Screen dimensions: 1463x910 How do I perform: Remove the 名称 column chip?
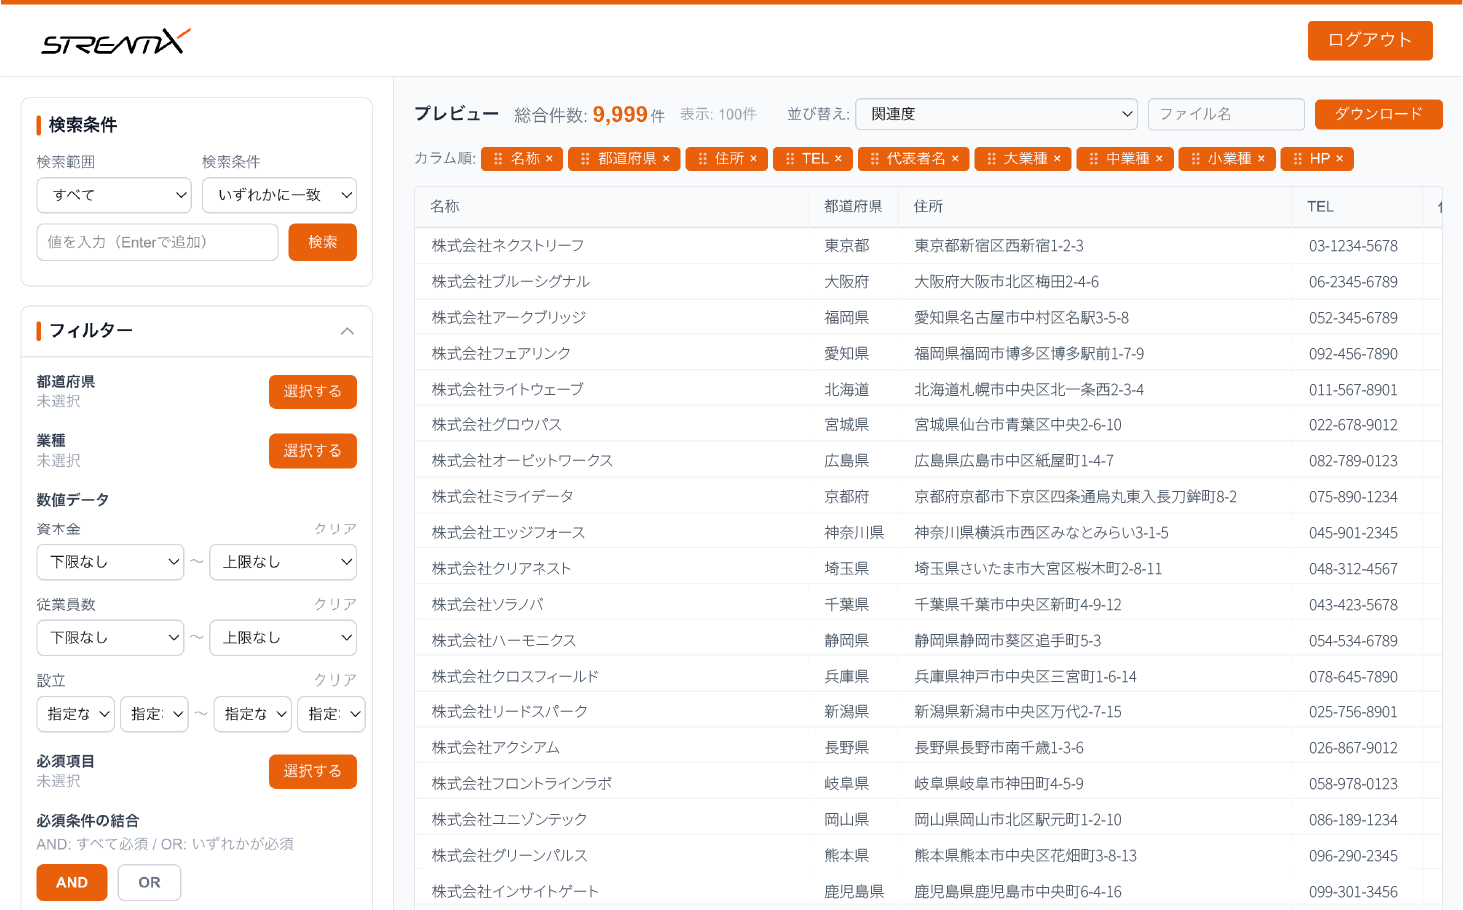549,159
